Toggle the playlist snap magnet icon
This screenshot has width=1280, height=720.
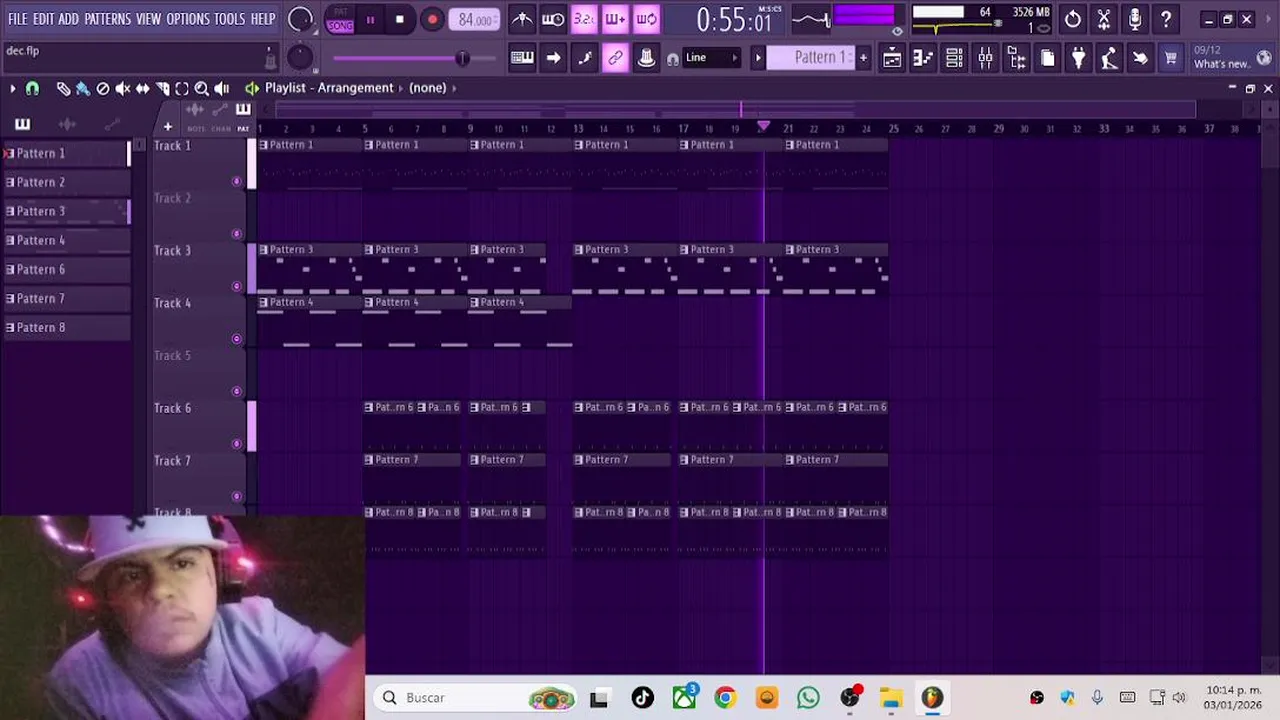pos(32,88)
